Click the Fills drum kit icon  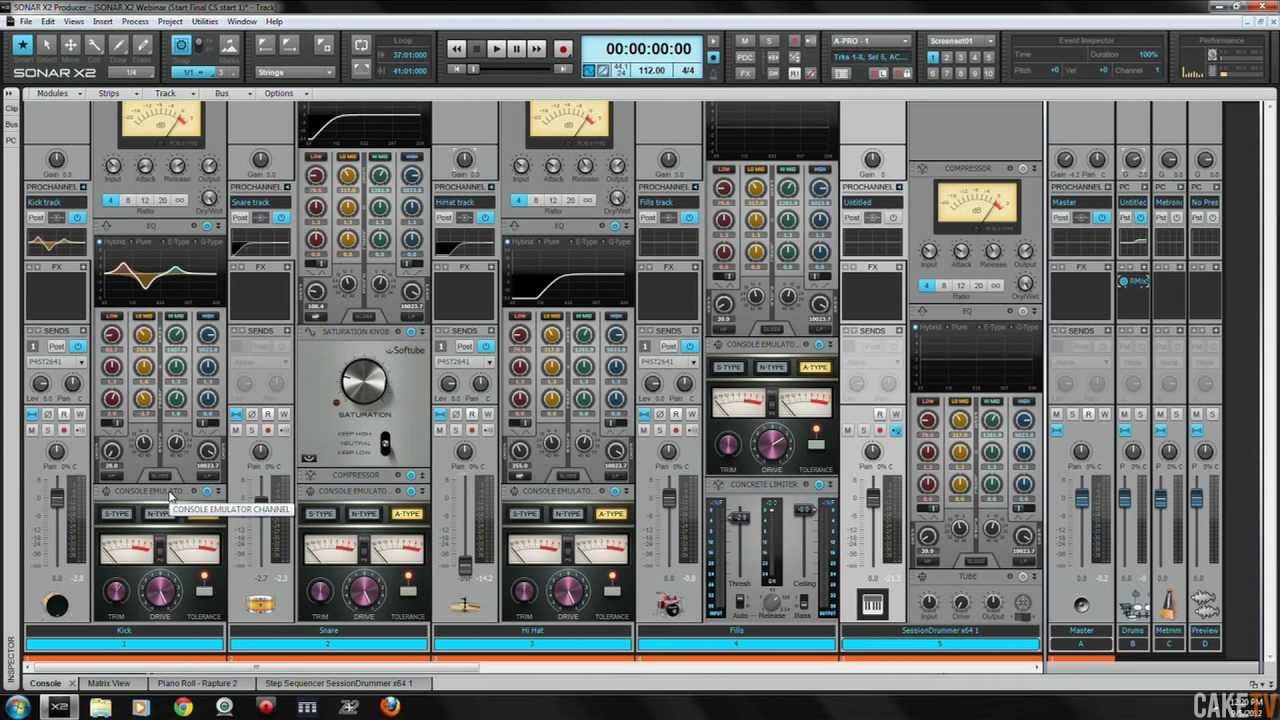click(x=669, y=605)
